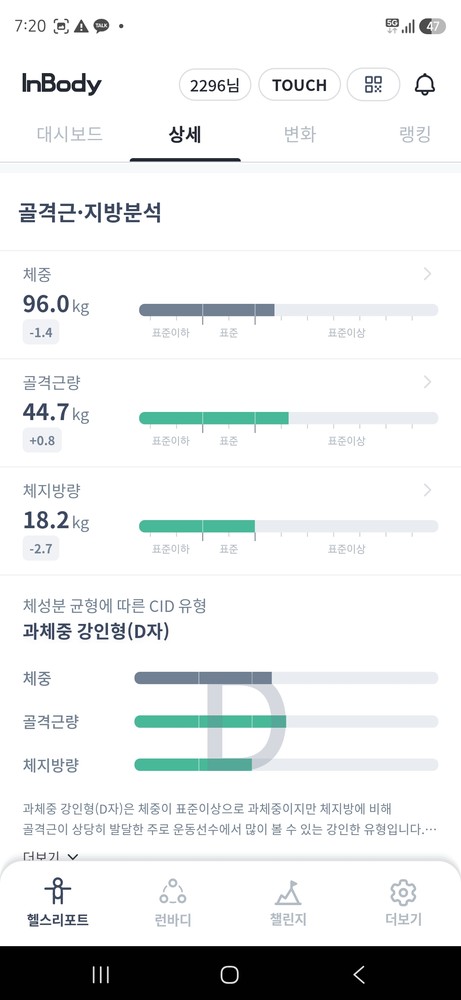Open the 챌린지 mountain flag icon

click(288, 892)
